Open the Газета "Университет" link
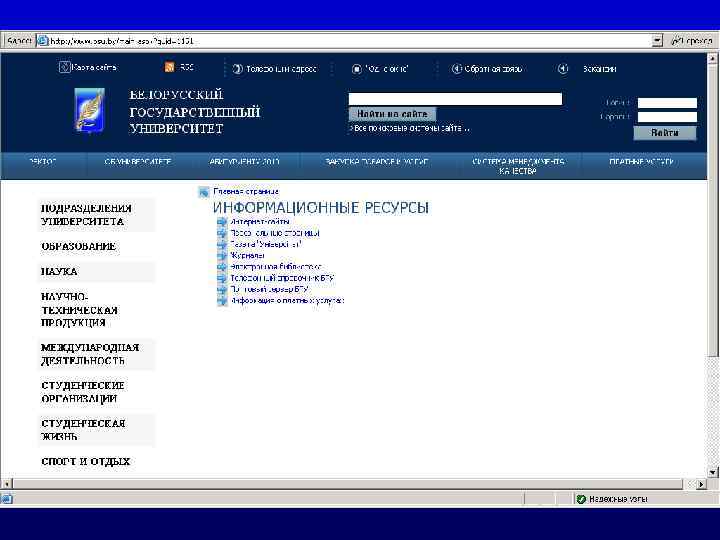The image size is (720, 540). 266,244
